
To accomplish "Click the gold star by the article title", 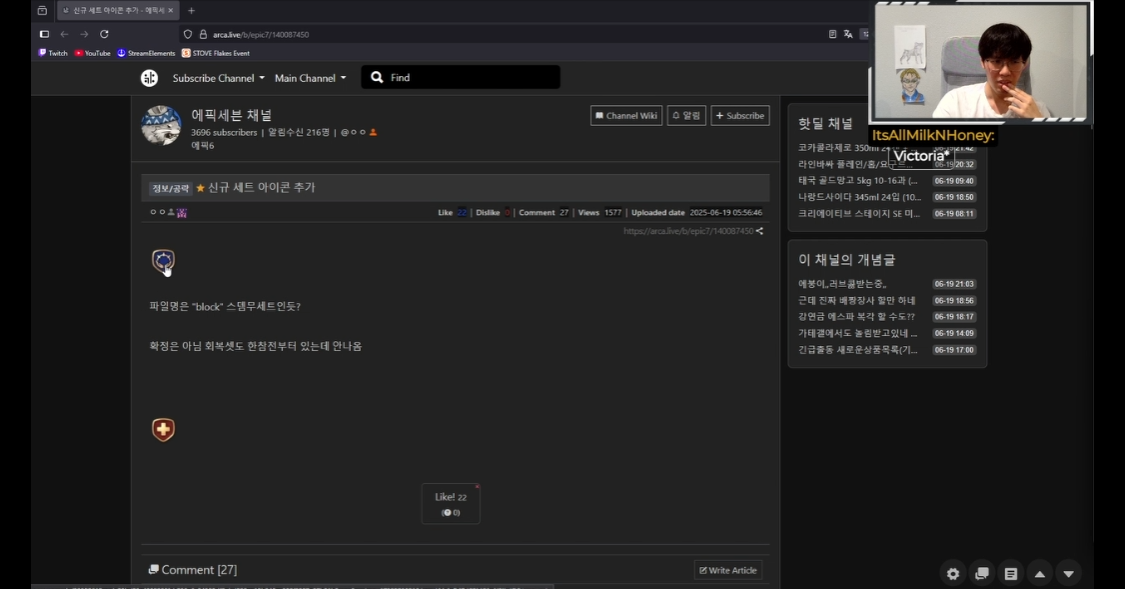I will [200, 188].
